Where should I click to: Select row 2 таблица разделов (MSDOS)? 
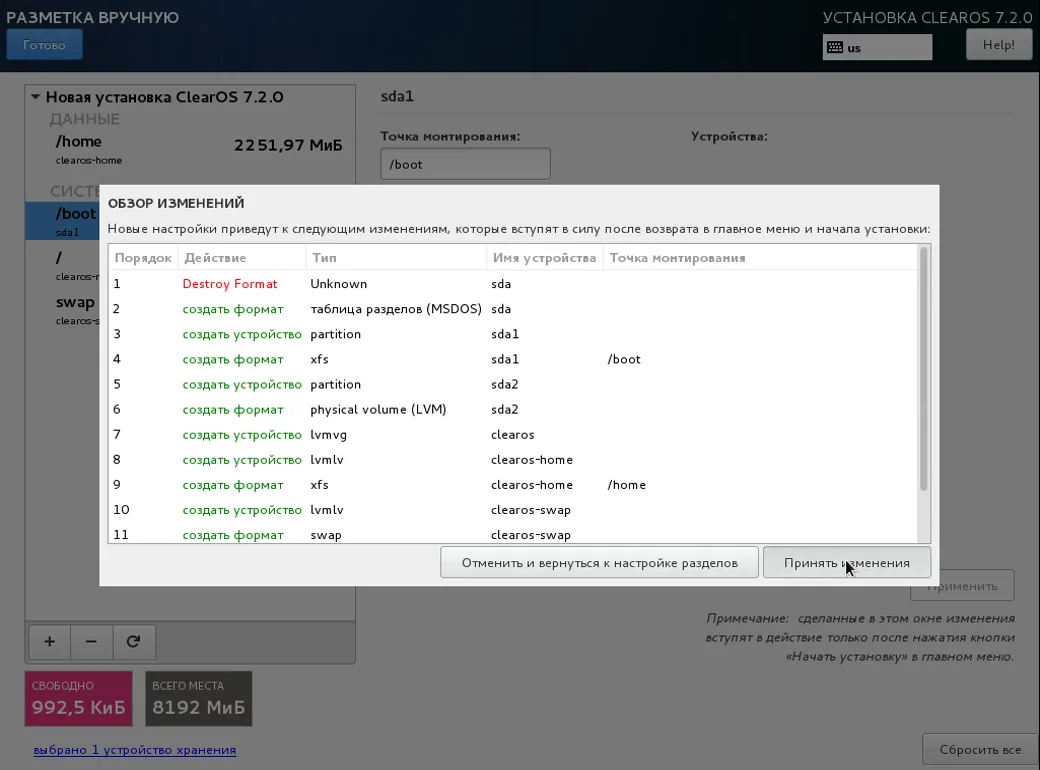click(x=513, y=309)
